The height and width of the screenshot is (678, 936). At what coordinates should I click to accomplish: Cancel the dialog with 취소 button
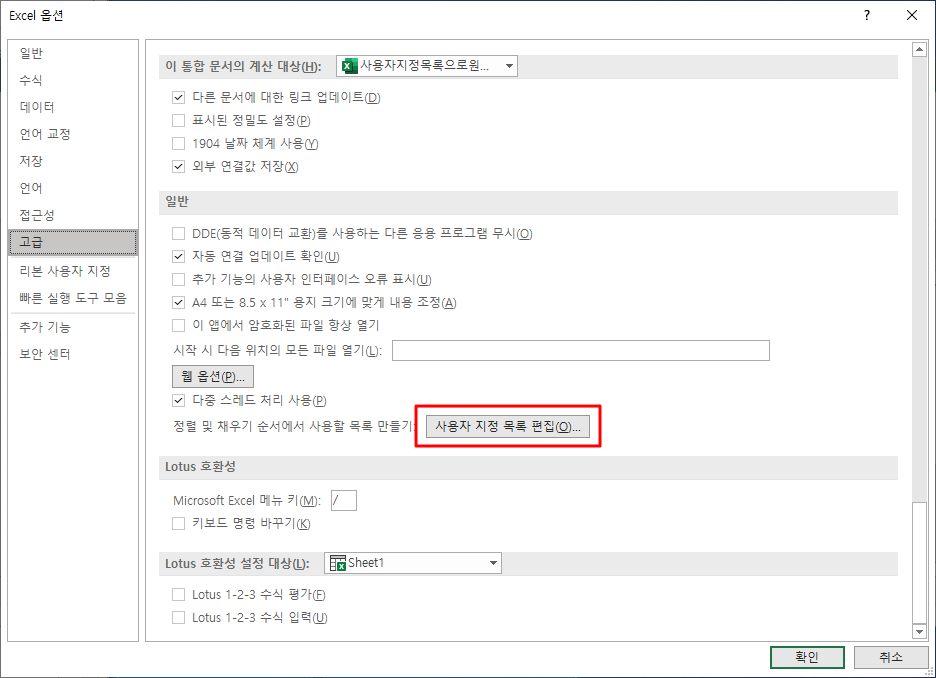pyautogui.click(x=891, y=657)
